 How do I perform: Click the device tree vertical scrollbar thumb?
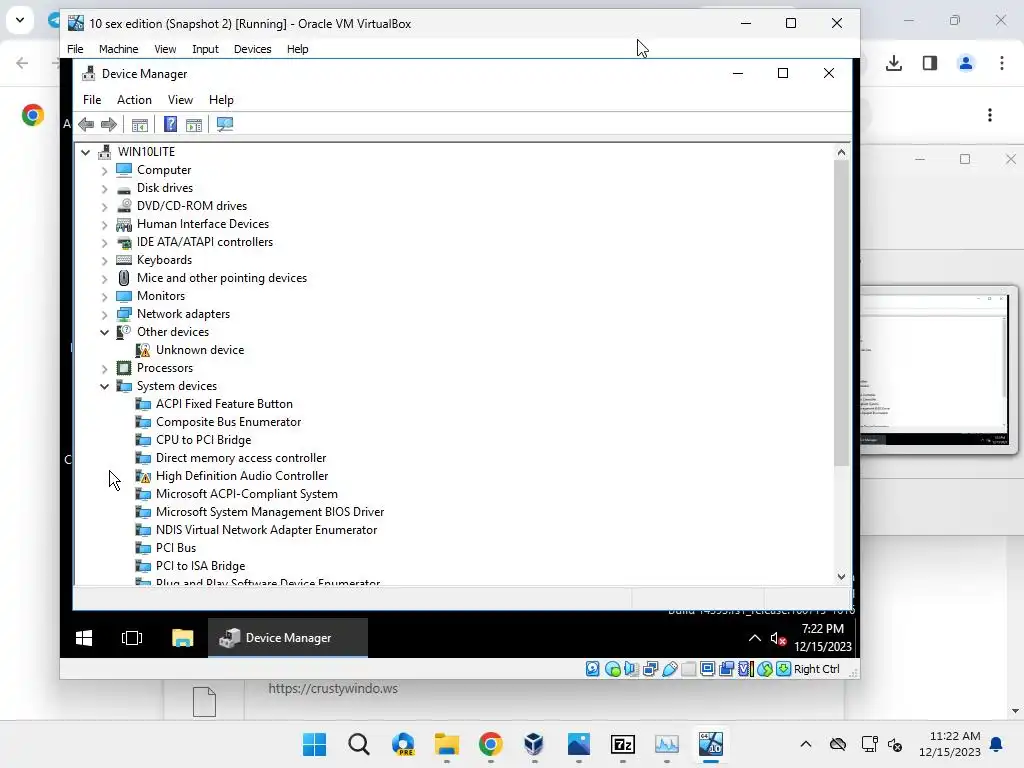click(841, 313)
